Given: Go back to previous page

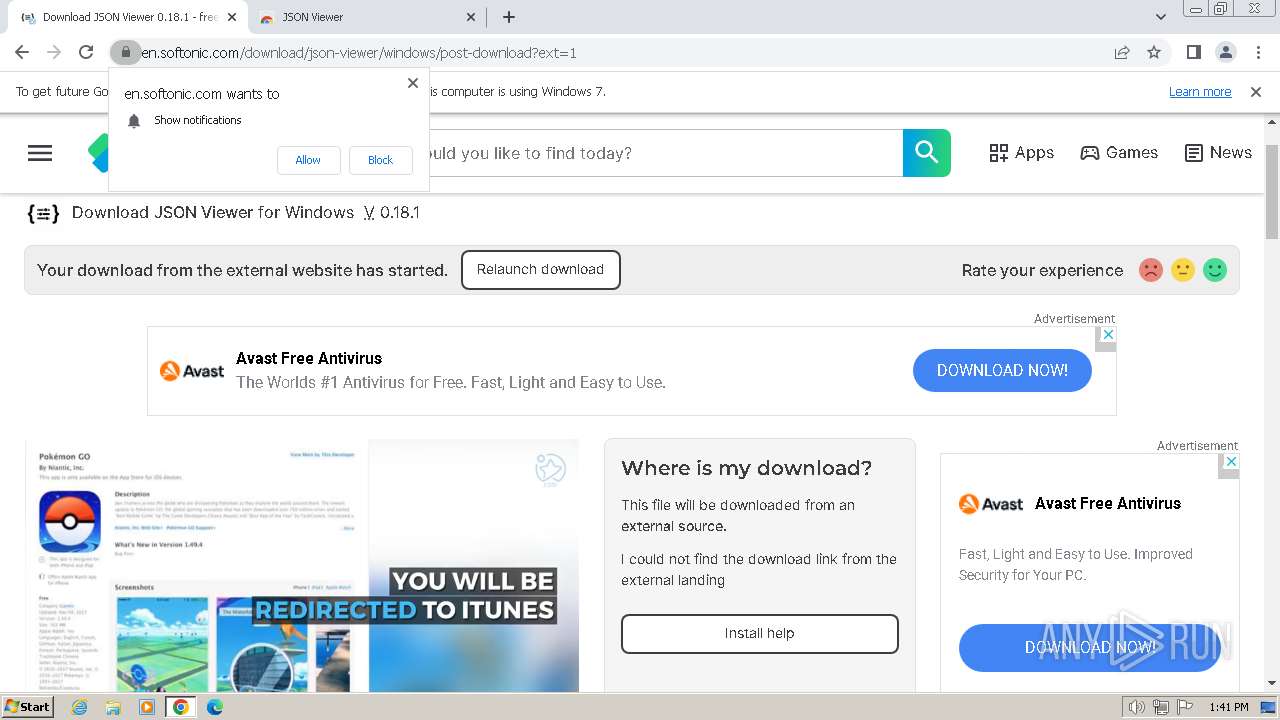Looking at the screenshot, I should click(x=22, y=52).
